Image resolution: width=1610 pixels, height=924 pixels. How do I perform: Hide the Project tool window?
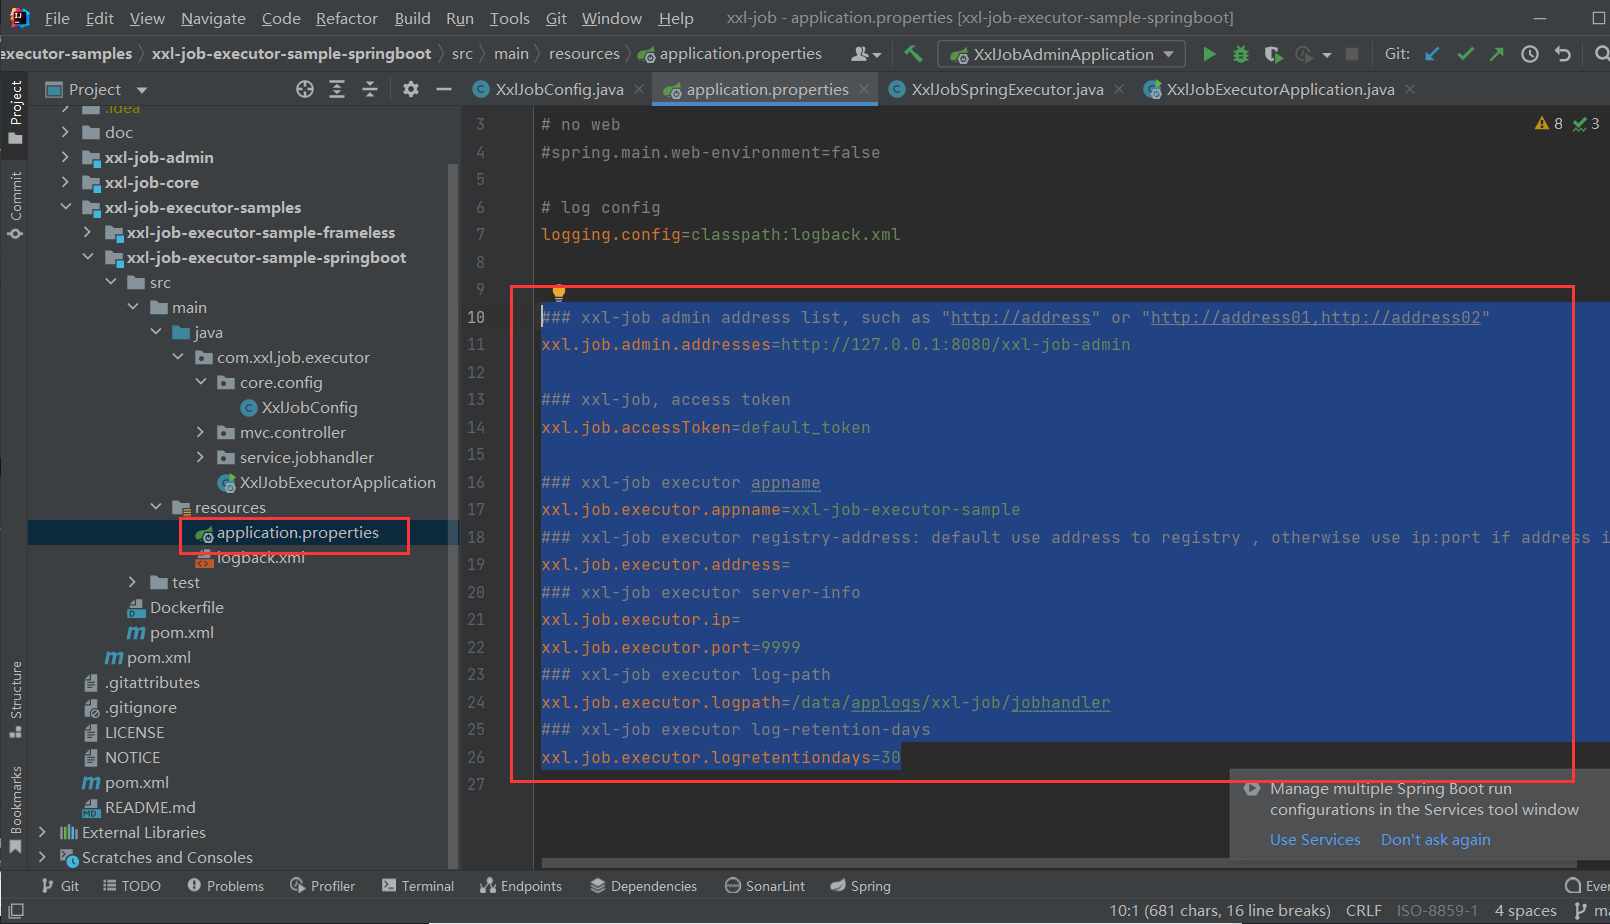tap(444, 89)
